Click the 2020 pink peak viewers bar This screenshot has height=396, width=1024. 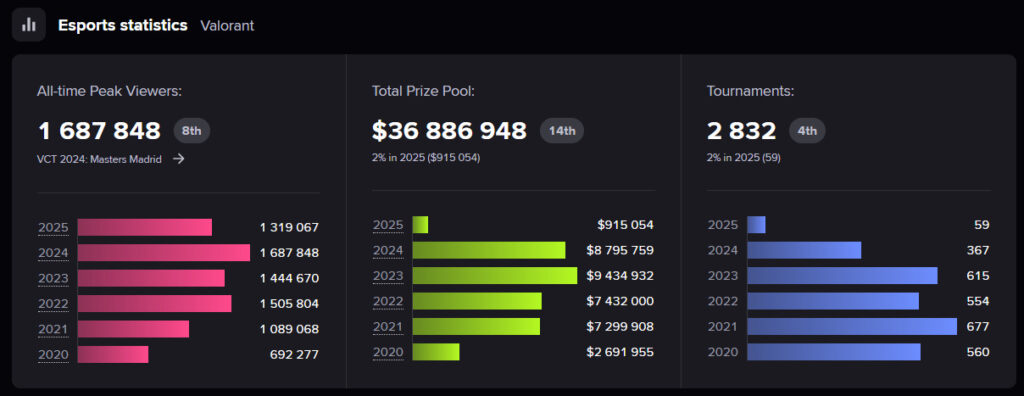point(113,355)
